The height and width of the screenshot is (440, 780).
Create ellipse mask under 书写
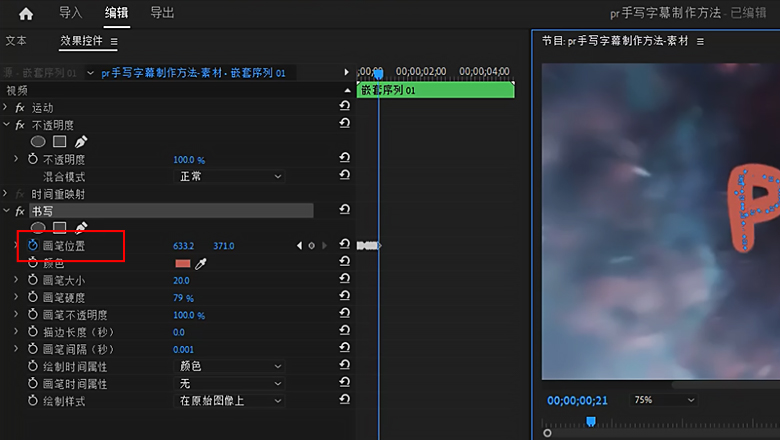[x=38, y=228]
